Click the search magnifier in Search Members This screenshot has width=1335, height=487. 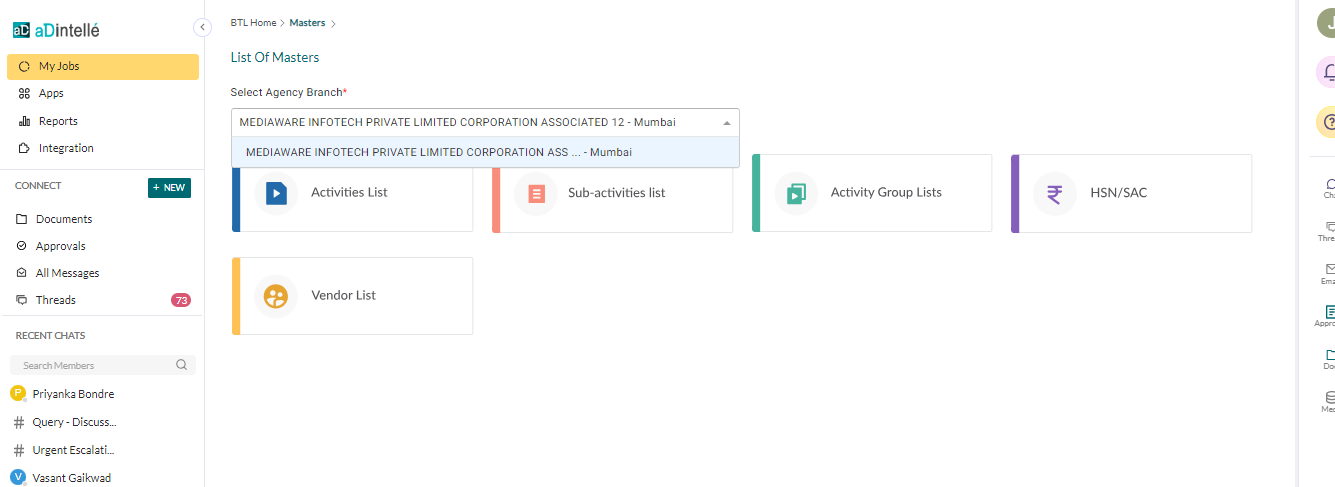point(181,365)
